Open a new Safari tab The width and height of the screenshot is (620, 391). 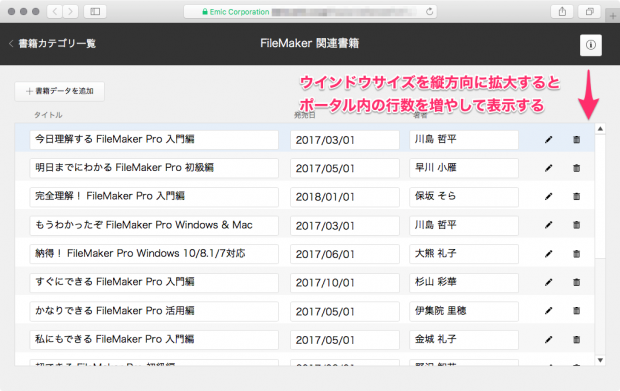(x=613, y=16)
